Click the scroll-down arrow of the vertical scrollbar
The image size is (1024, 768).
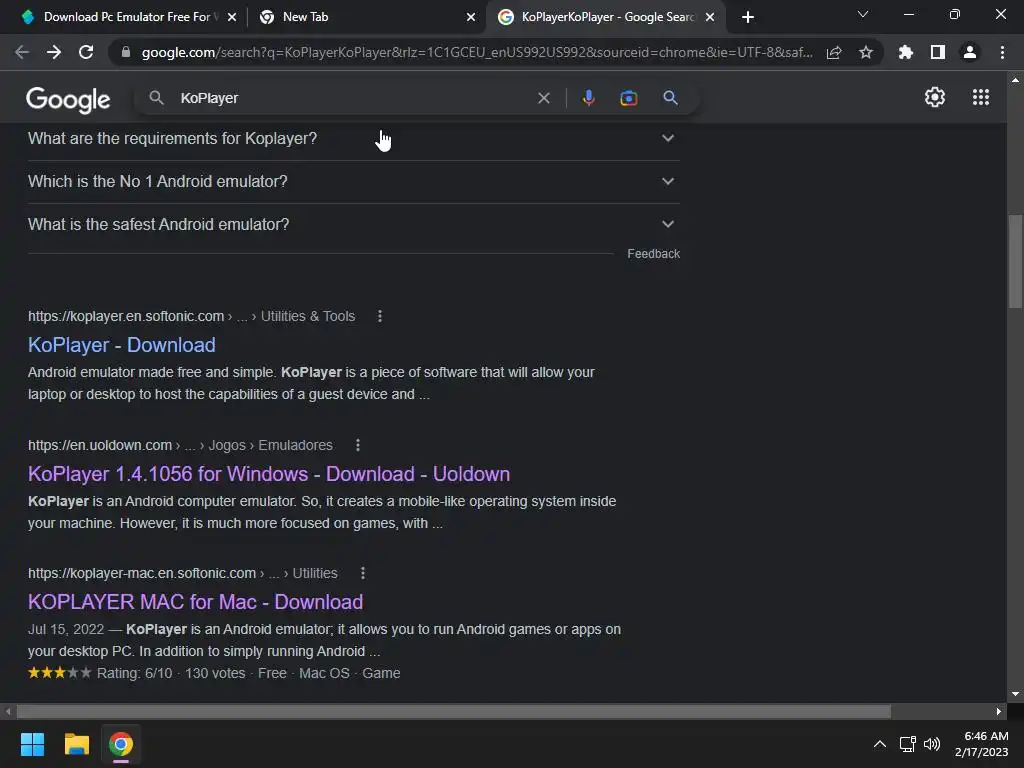pos(1015,694)
